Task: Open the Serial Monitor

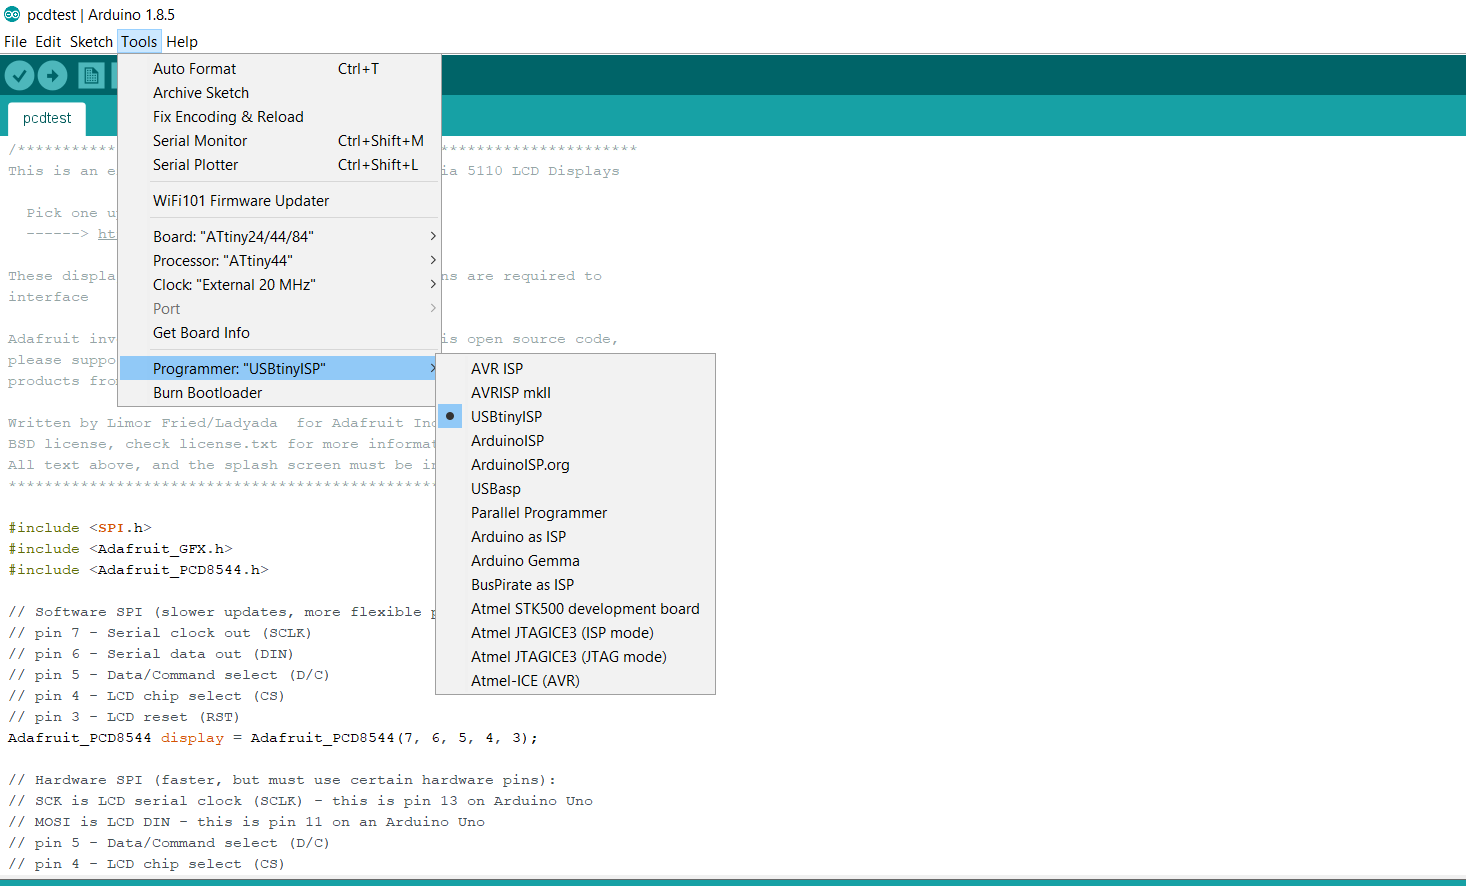Action: pos(279,141)
